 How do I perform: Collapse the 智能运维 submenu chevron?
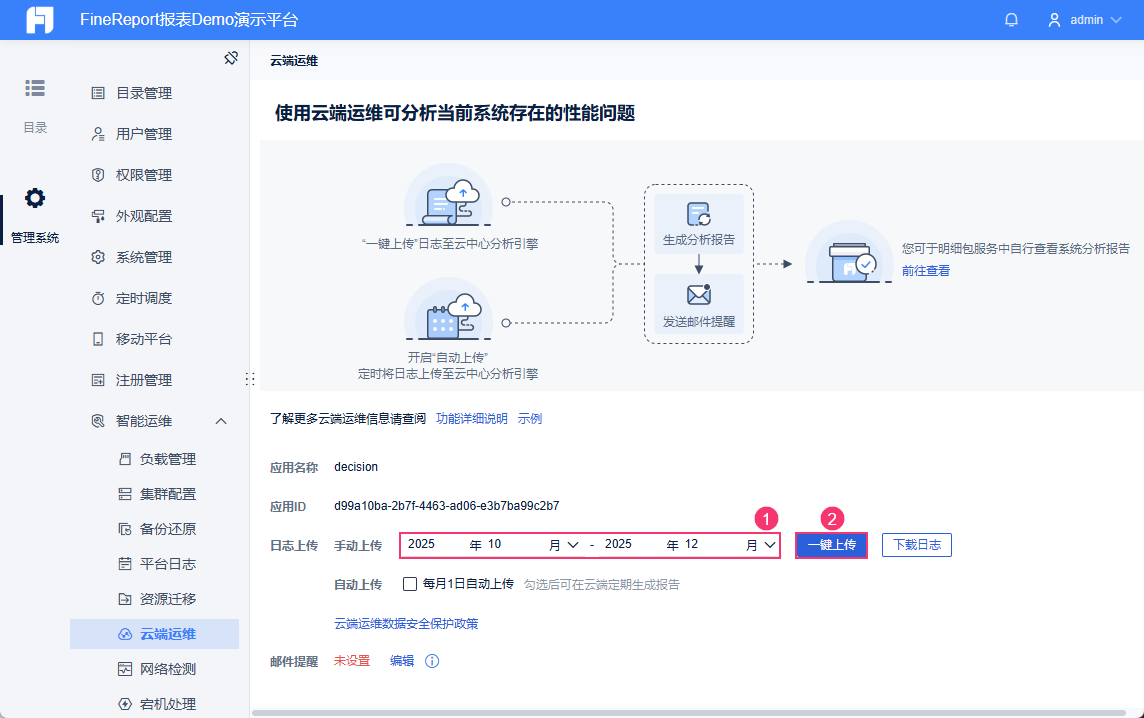(x=221, y=421)
